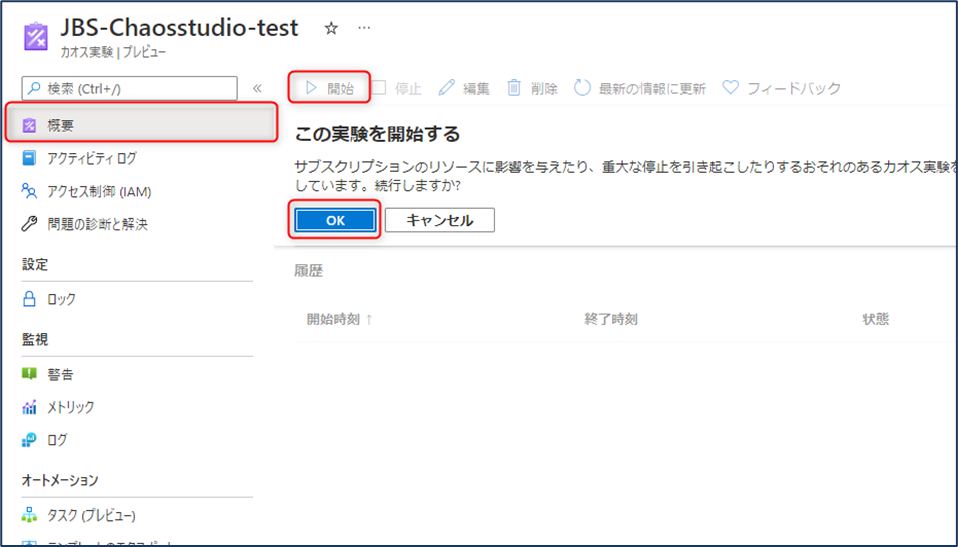Click the lock padlock icon
This screenshot has height=547, width=958.
pyautogui.click(x=29, y=298)
